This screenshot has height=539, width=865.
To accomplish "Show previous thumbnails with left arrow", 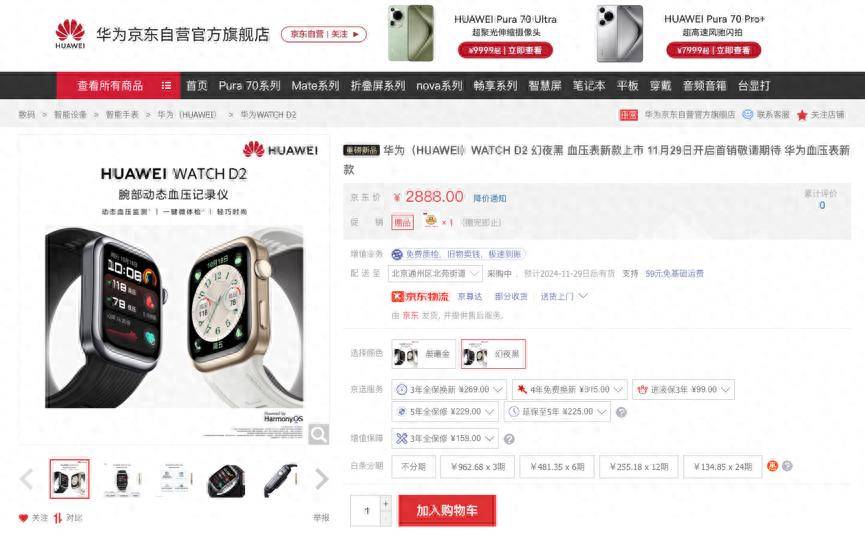I will coord(26,479).
